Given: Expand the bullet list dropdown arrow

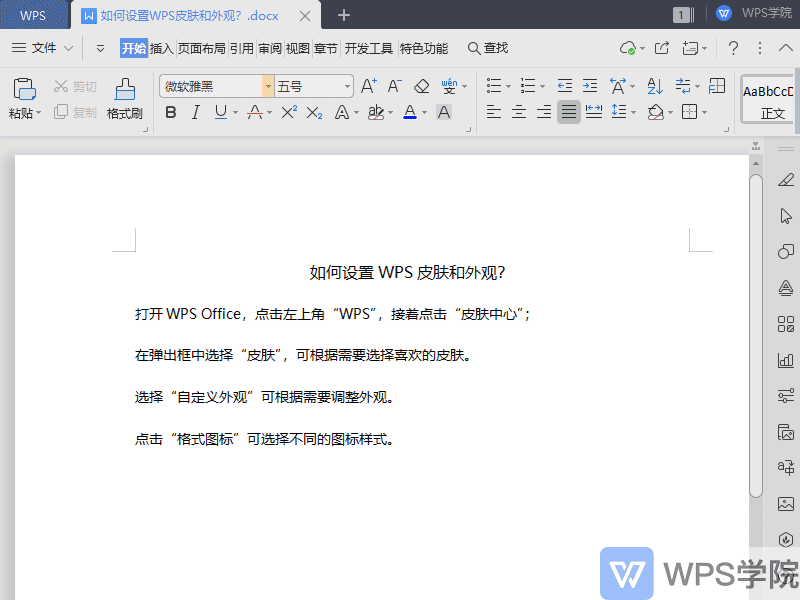Looking at the screenshot, I should [x=509, y=86].
